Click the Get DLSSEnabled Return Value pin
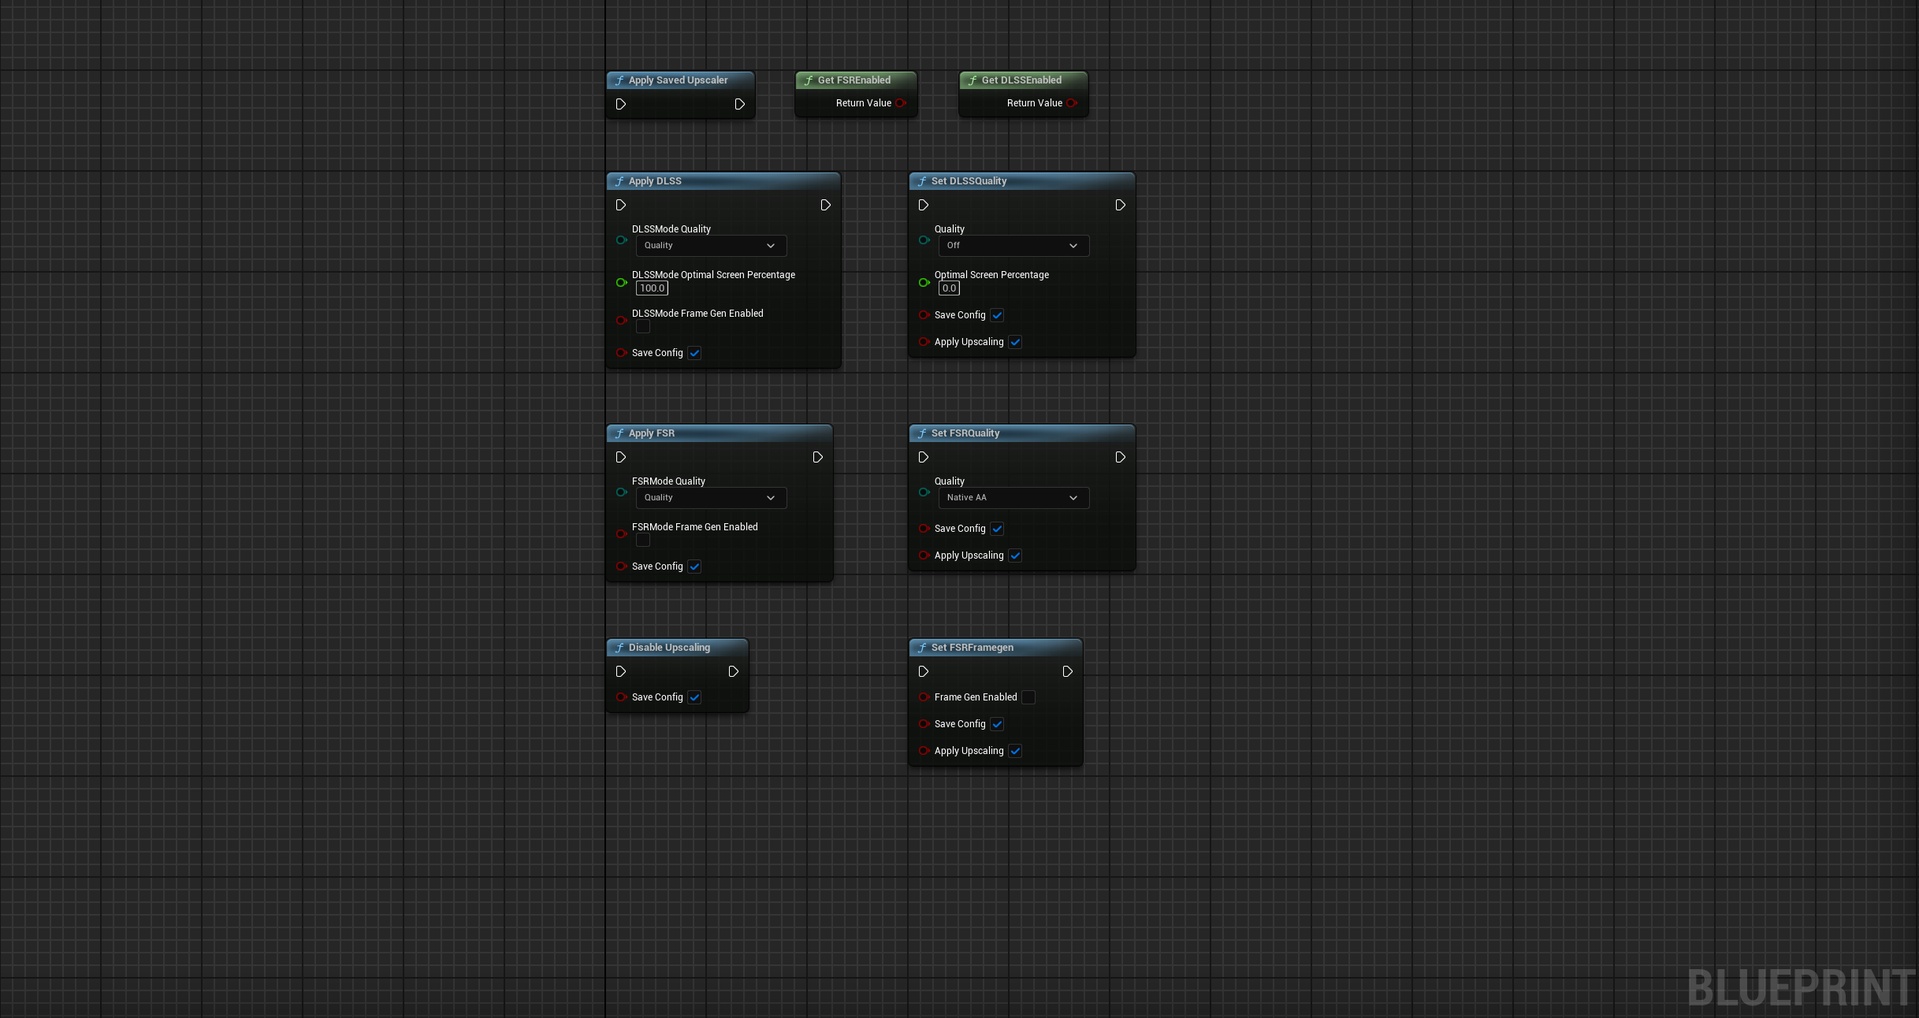 point(1071,103)
